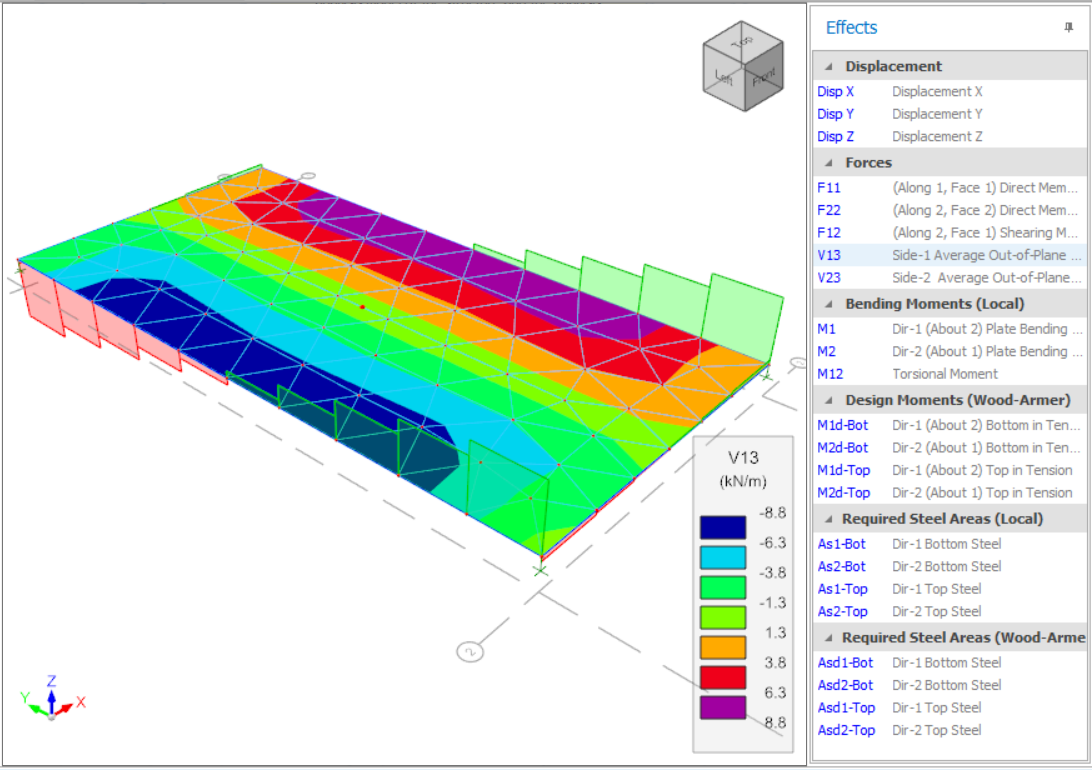Select F11 direct membrane force
The width and height of the screenshot is (1092, 770).
(829, 187)
